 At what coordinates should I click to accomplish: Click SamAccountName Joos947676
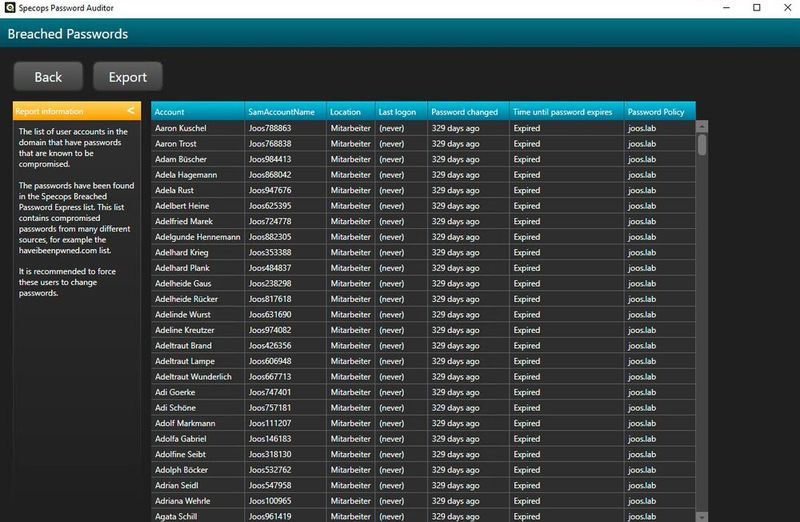[270, 190]
